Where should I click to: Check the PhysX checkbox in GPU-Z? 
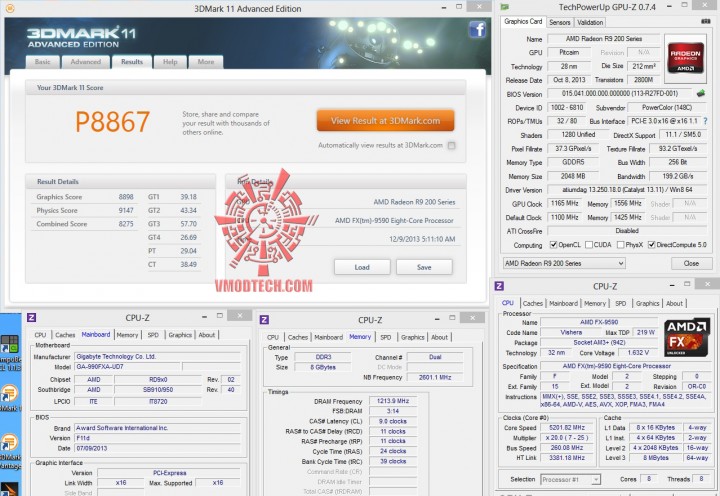pyautogui.click(x=620, y=245)
